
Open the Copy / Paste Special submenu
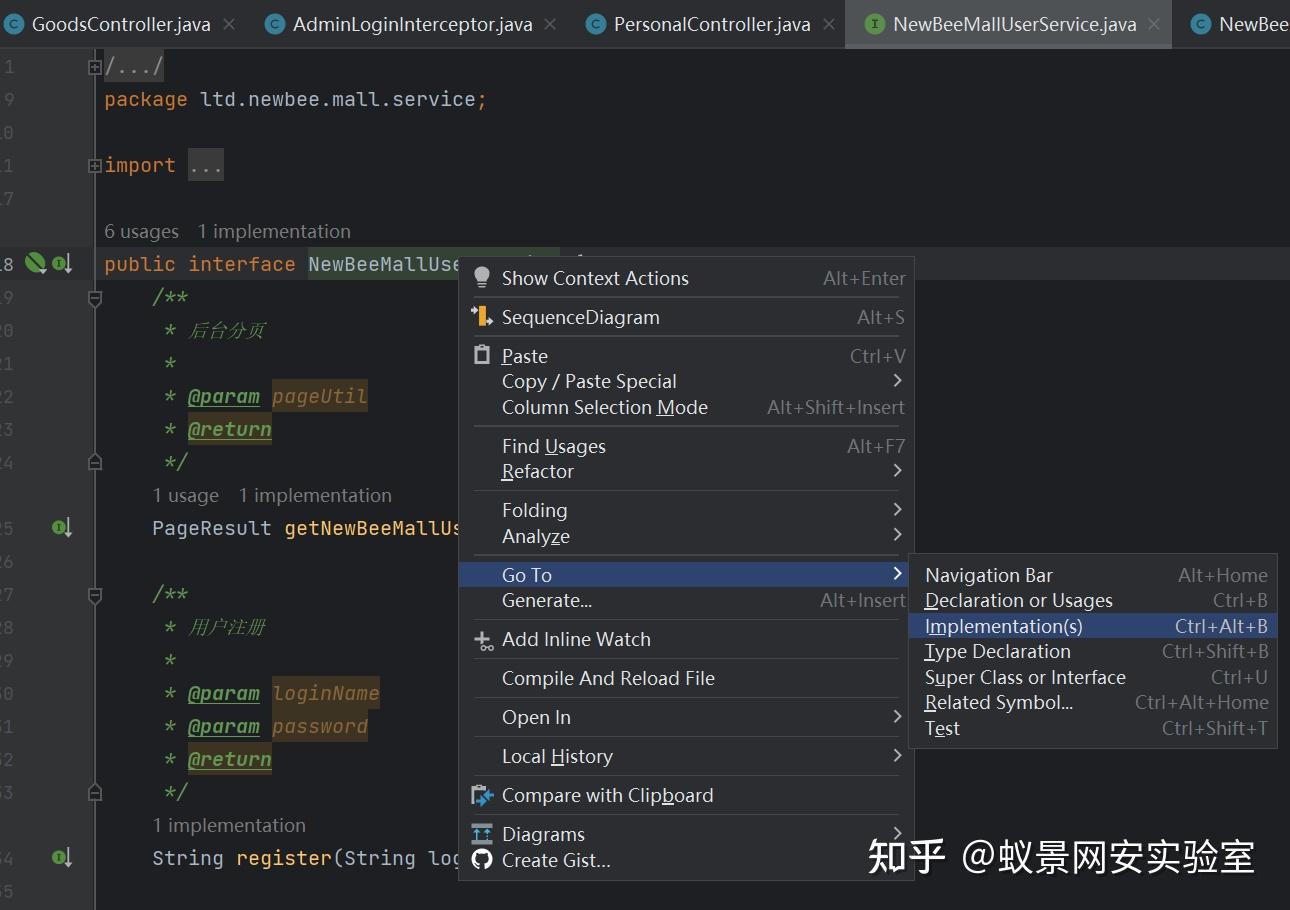point(589,382)
